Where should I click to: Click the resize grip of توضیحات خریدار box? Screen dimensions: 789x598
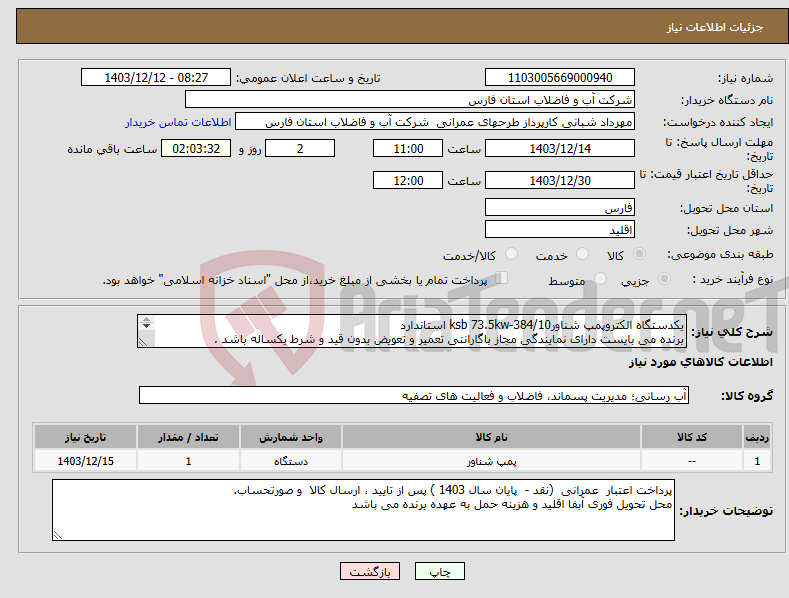pyautogui.click(x=58, y=535)
